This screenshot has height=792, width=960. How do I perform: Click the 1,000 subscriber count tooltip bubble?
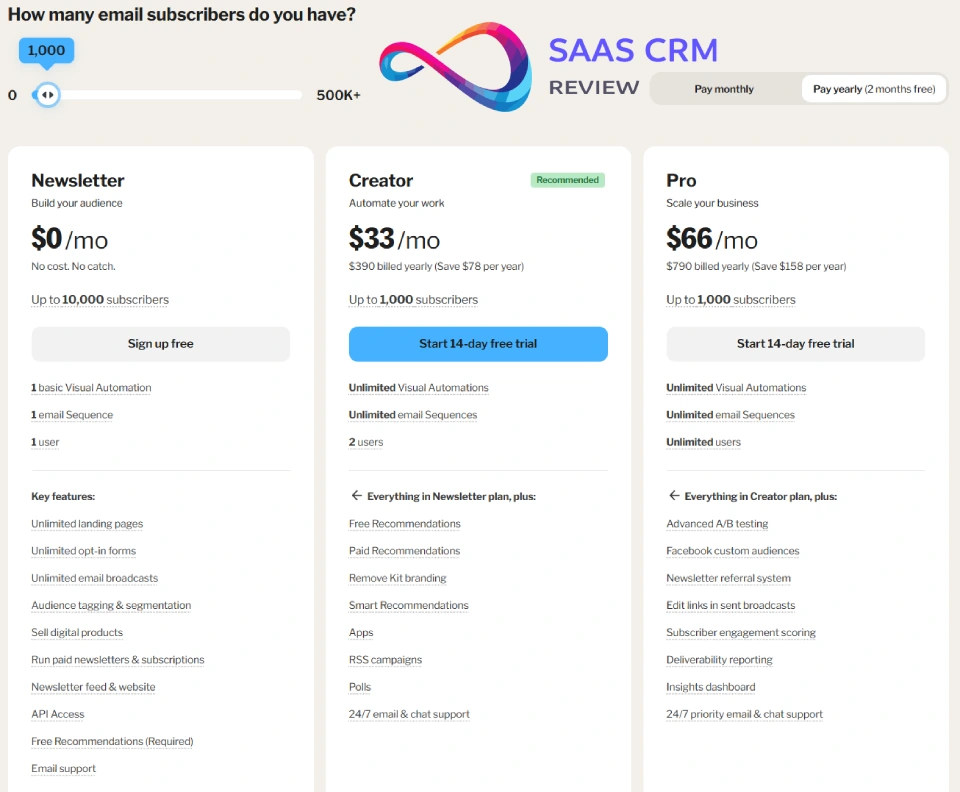coord(46,51)
